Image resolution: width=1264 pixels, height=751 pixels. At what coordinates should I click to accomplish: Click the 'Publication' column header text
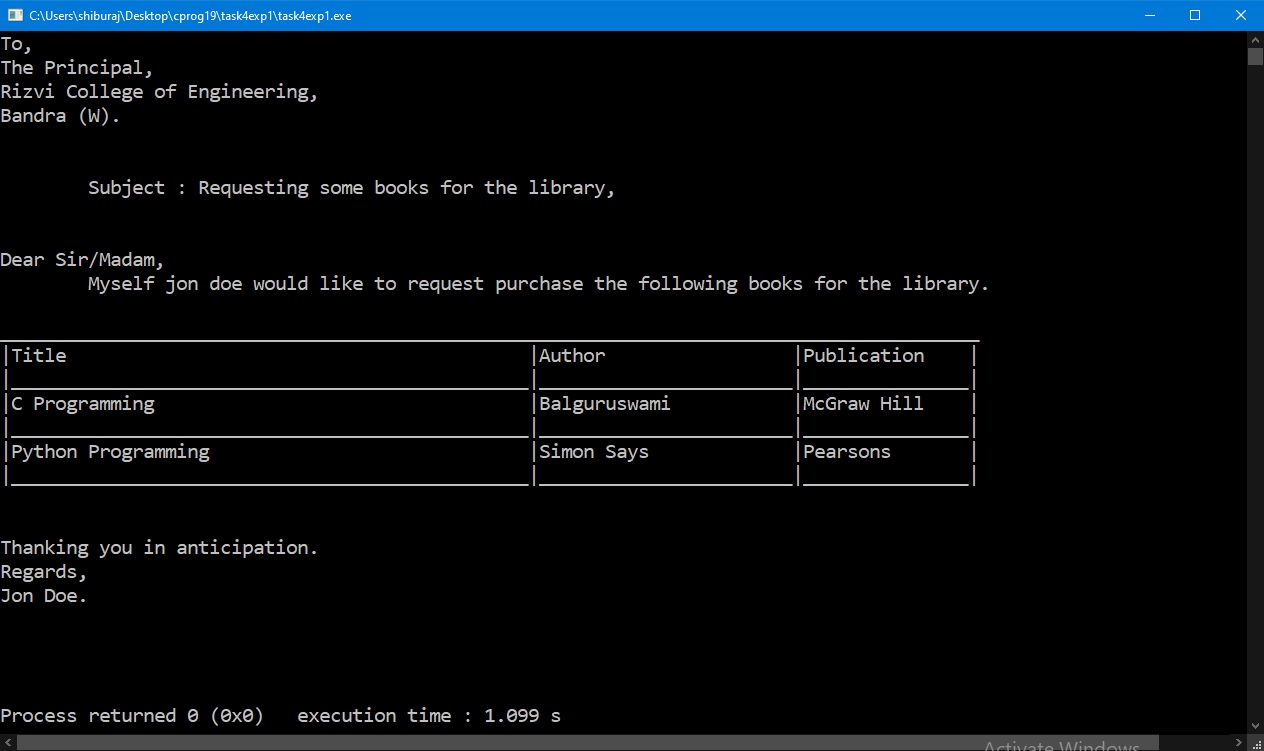click(x=863, y=356)
